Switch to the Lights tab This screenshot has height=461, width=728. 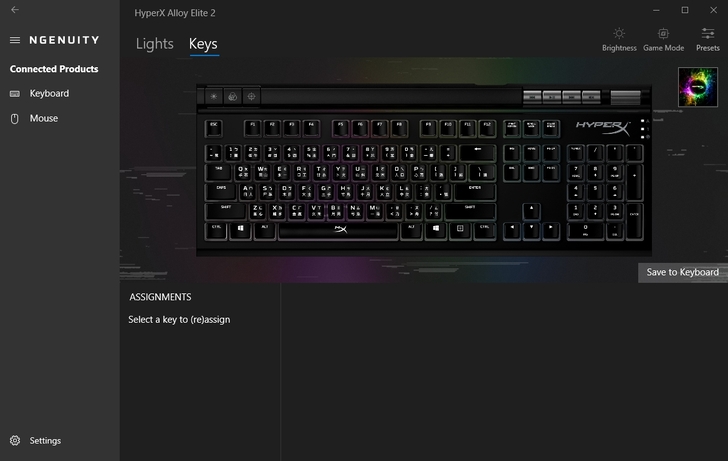pos(155,44)
